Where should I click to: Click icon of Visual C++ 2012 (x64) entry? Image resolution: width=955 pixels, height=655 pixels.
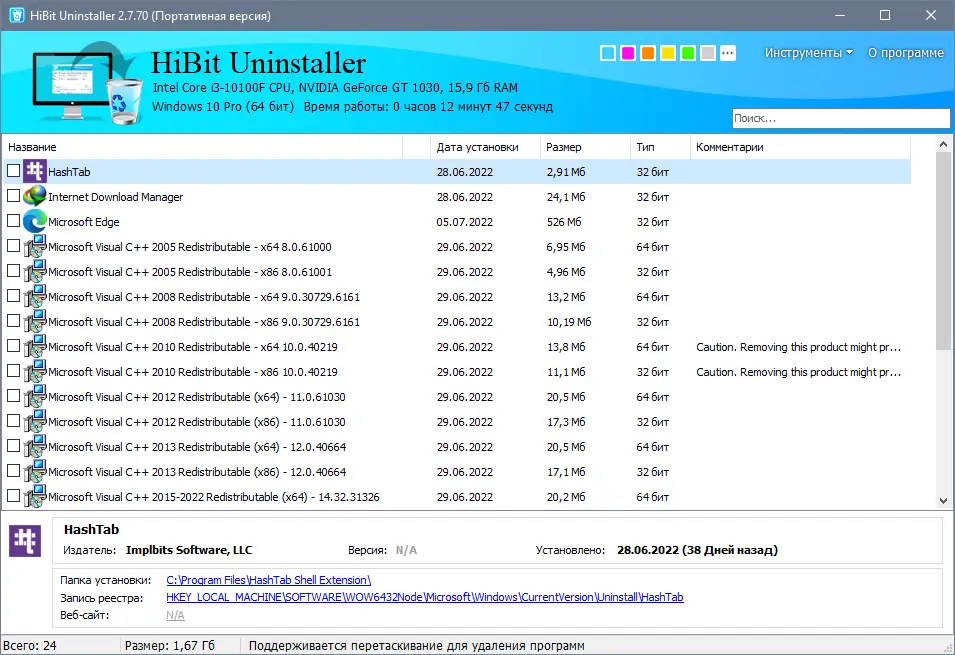coord(35,396)
